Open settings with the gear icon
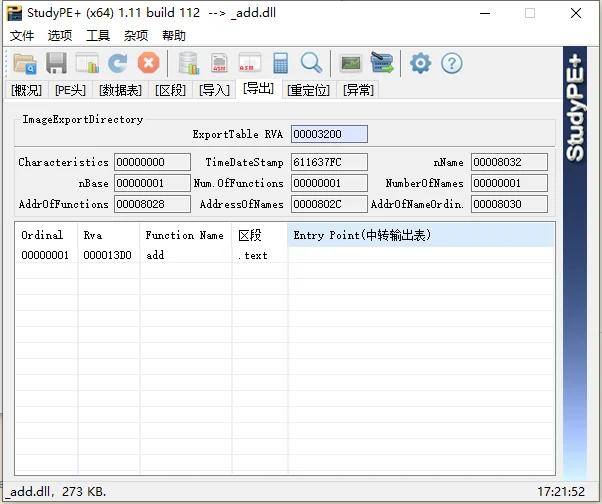 click(x=420, y=63)
